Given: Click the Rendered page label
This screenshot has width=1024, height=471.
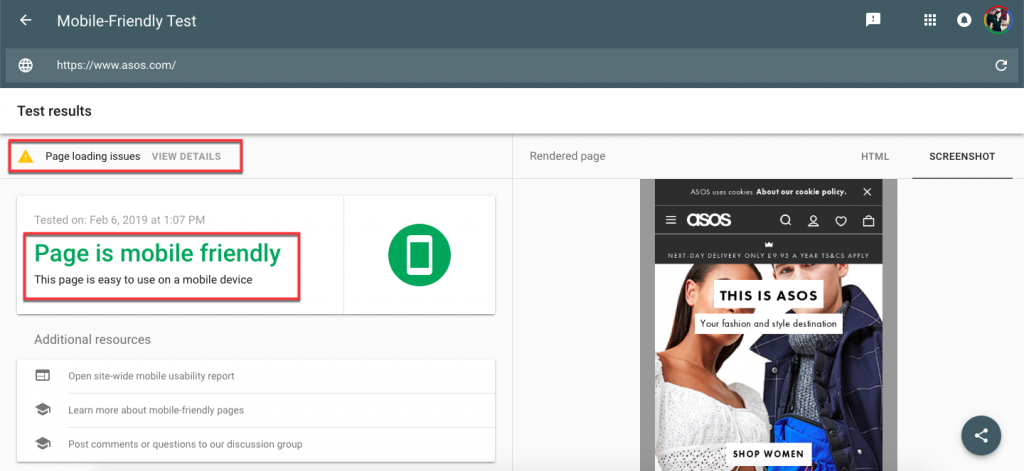Looking at the screenshot, I should (568, 157).
